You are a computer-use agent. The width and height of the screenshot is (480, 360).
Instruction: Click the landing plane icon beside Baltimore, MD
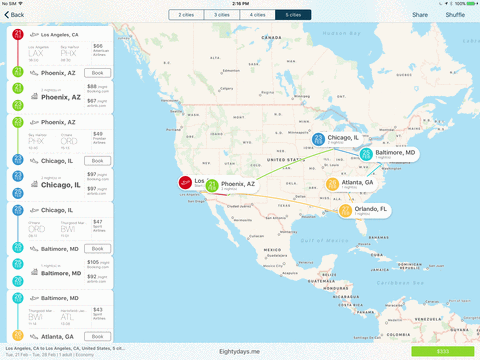34,249
